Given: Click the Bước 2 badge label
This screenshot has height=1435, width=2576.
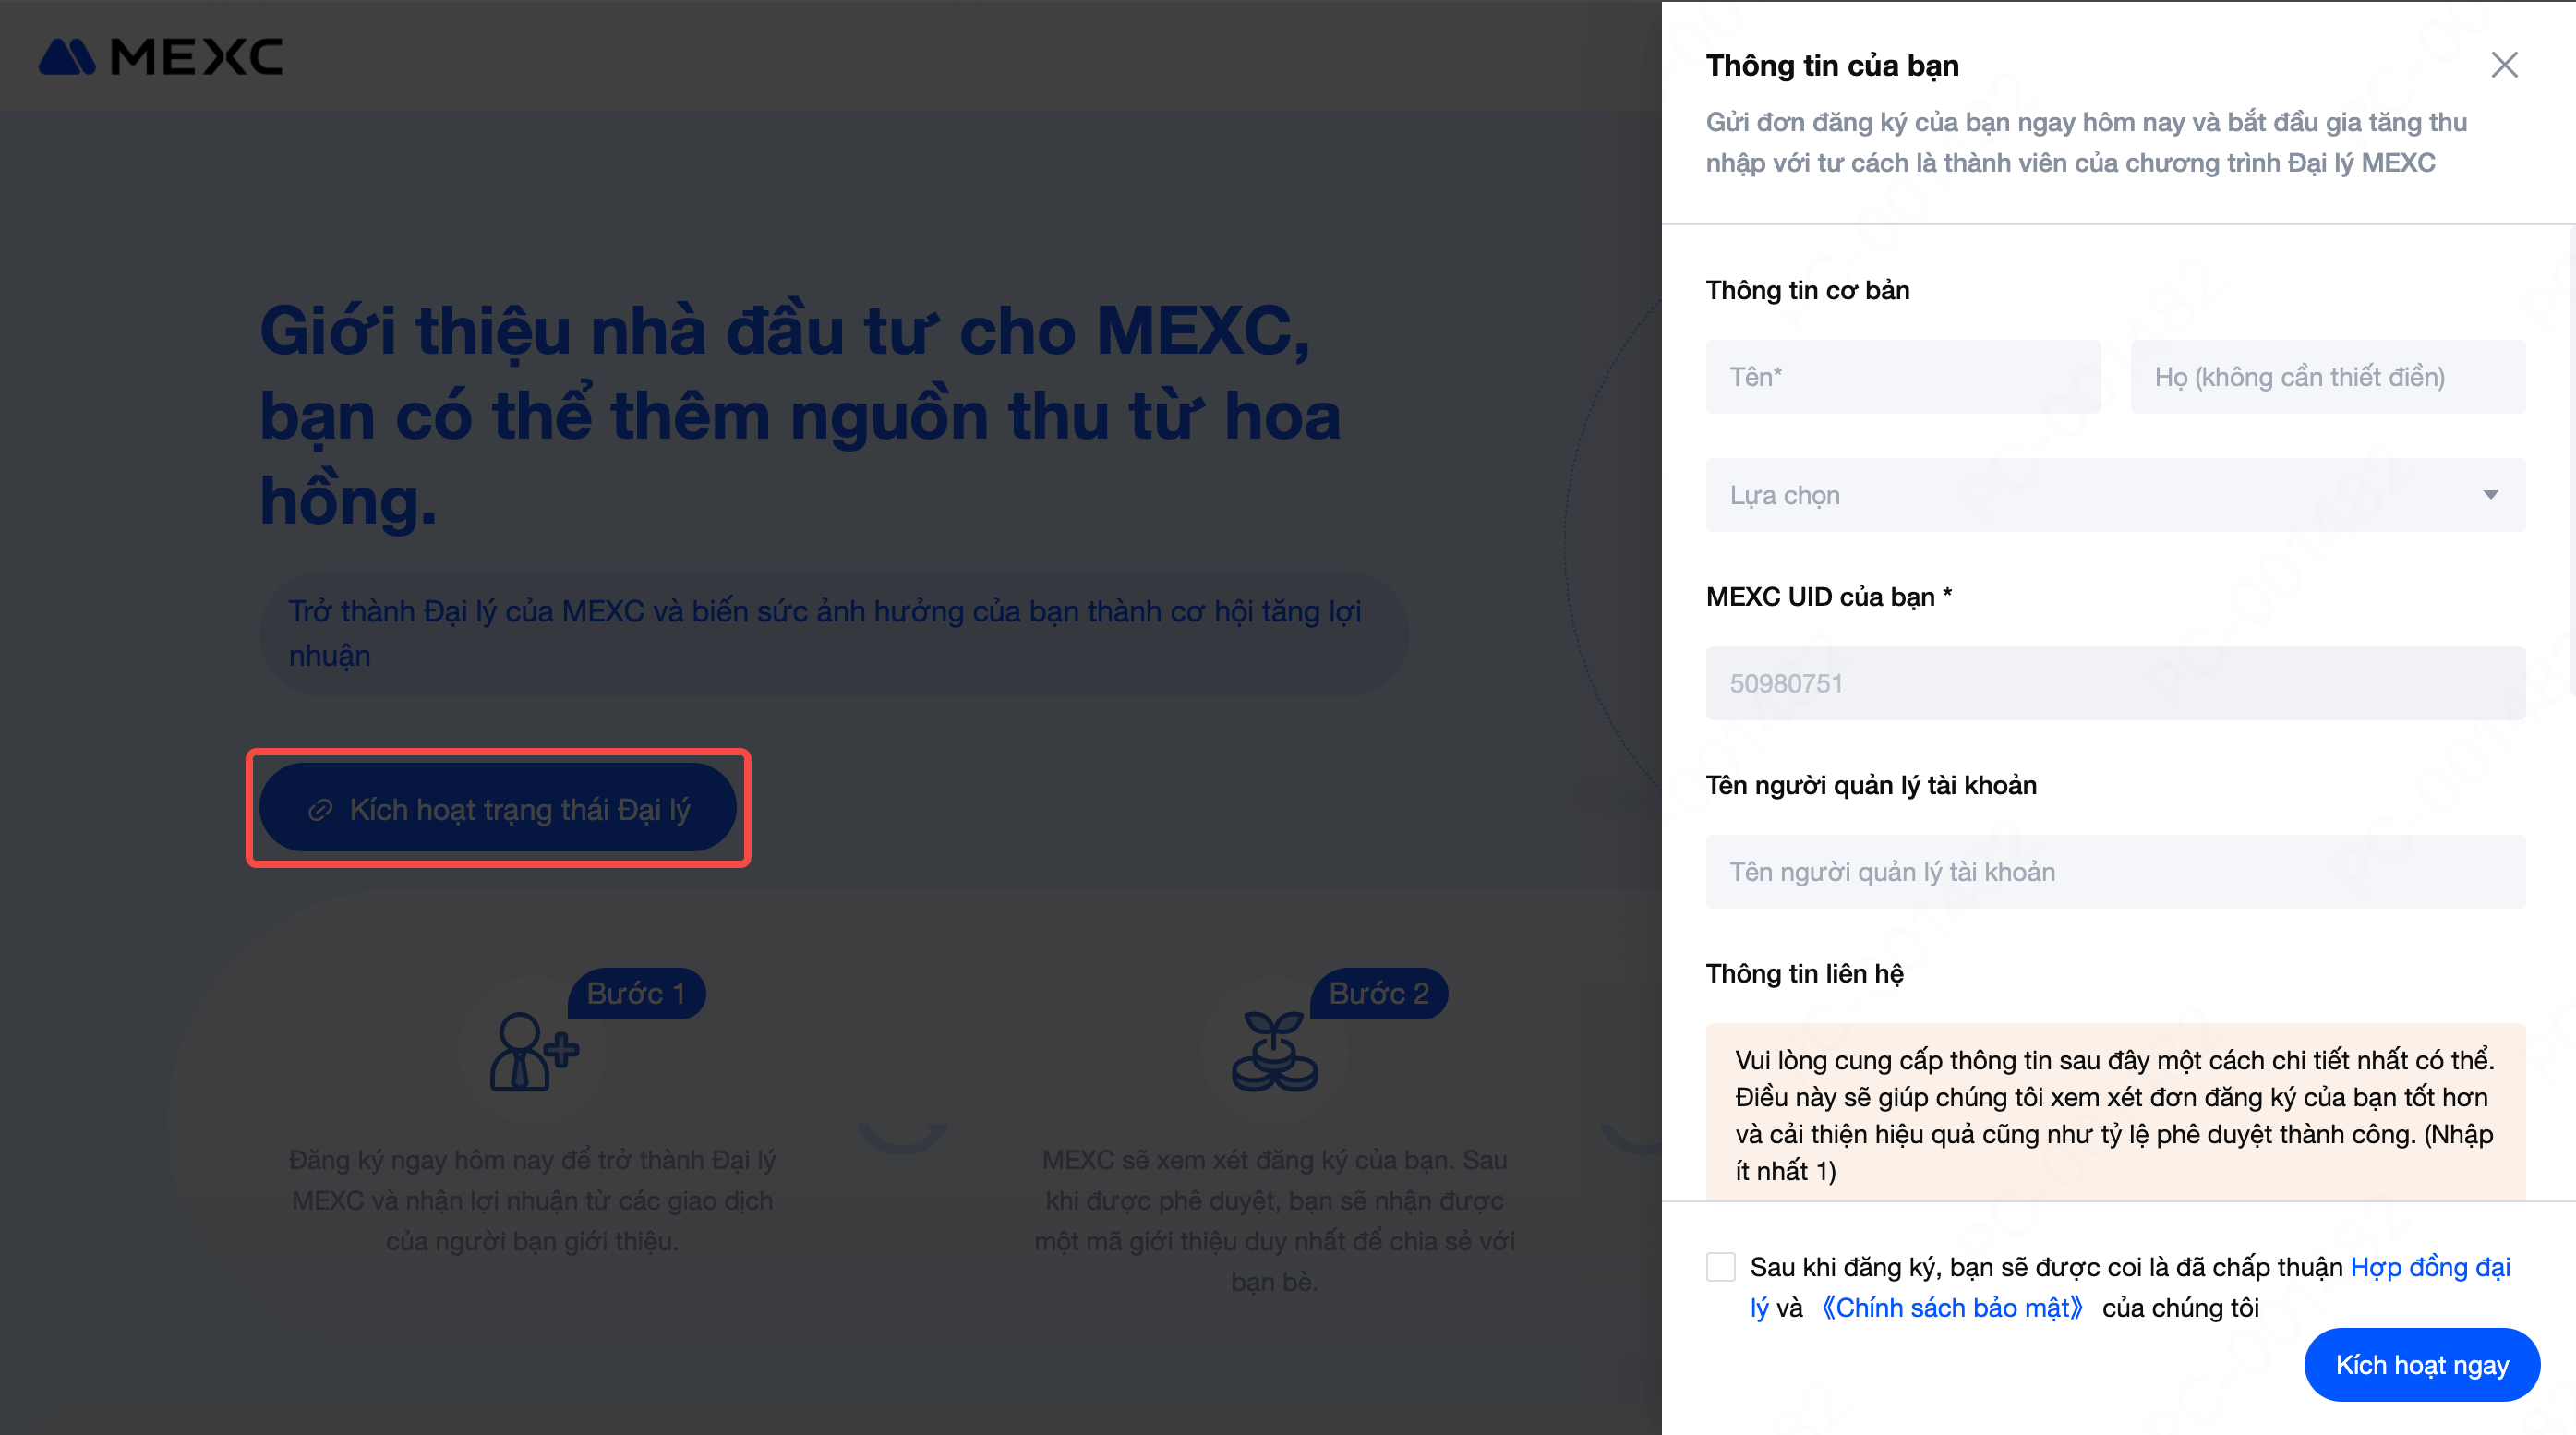Looking at the screenshot, I should 1378,993.
